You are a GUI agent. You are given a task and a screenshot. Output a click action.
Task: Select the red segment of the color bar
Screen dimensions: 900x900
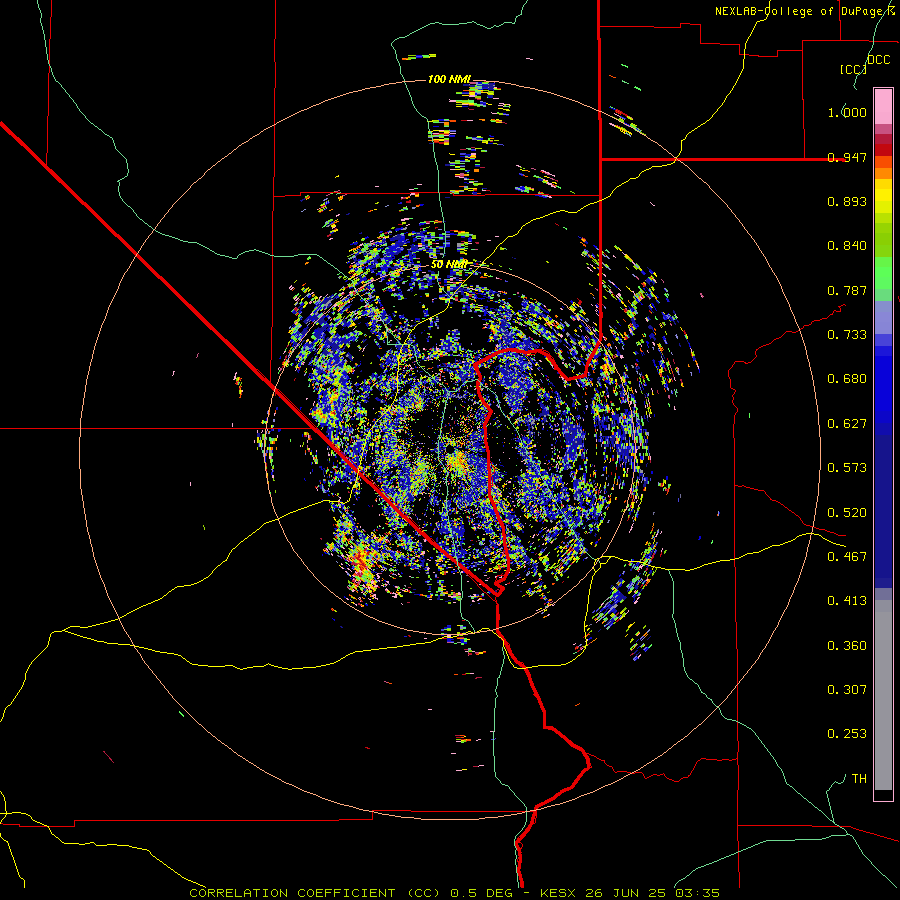point(883,150)
